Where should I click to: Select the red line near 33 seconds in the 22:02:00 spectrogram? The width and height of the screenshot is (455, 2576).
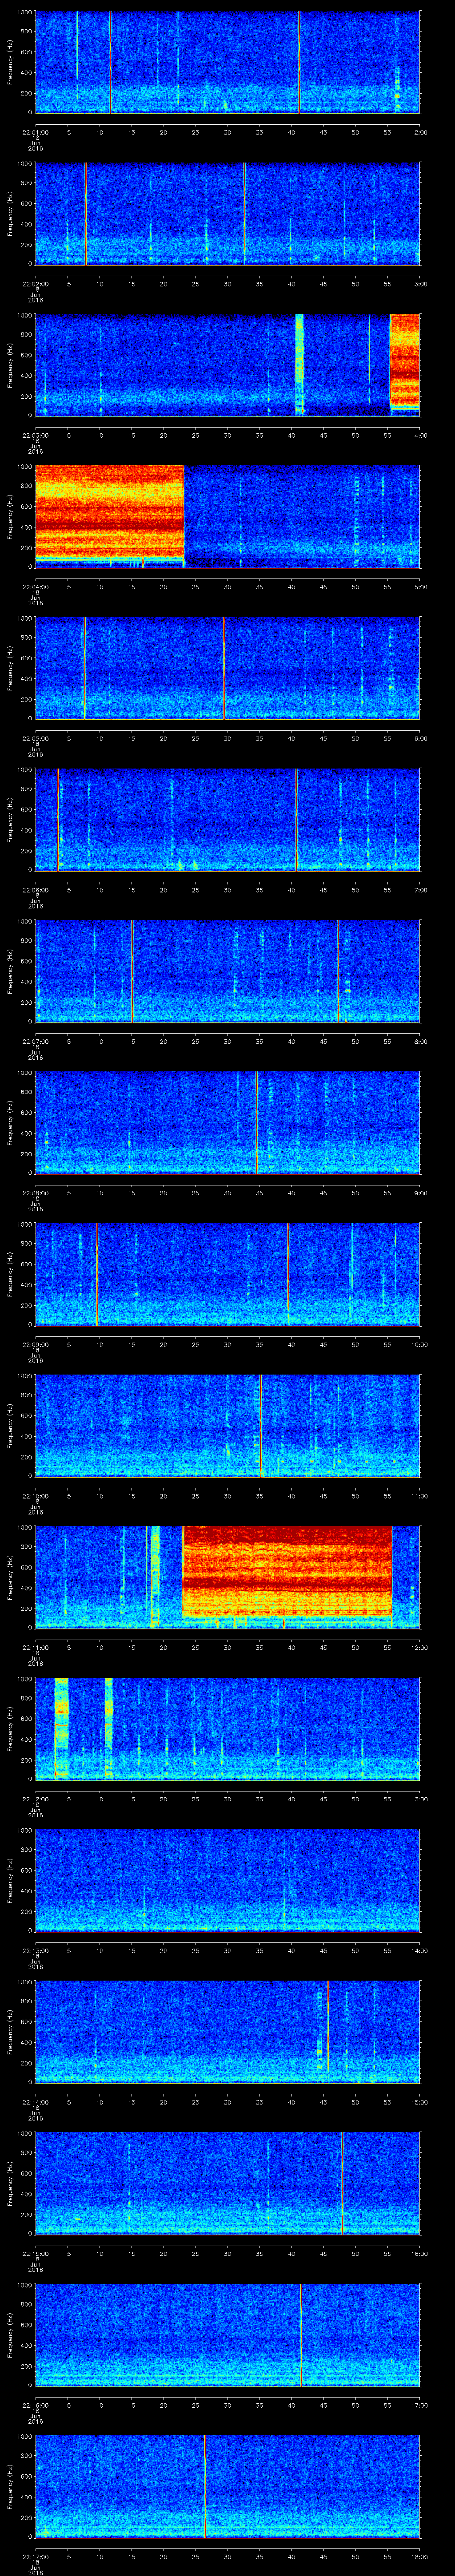(244, 213)
